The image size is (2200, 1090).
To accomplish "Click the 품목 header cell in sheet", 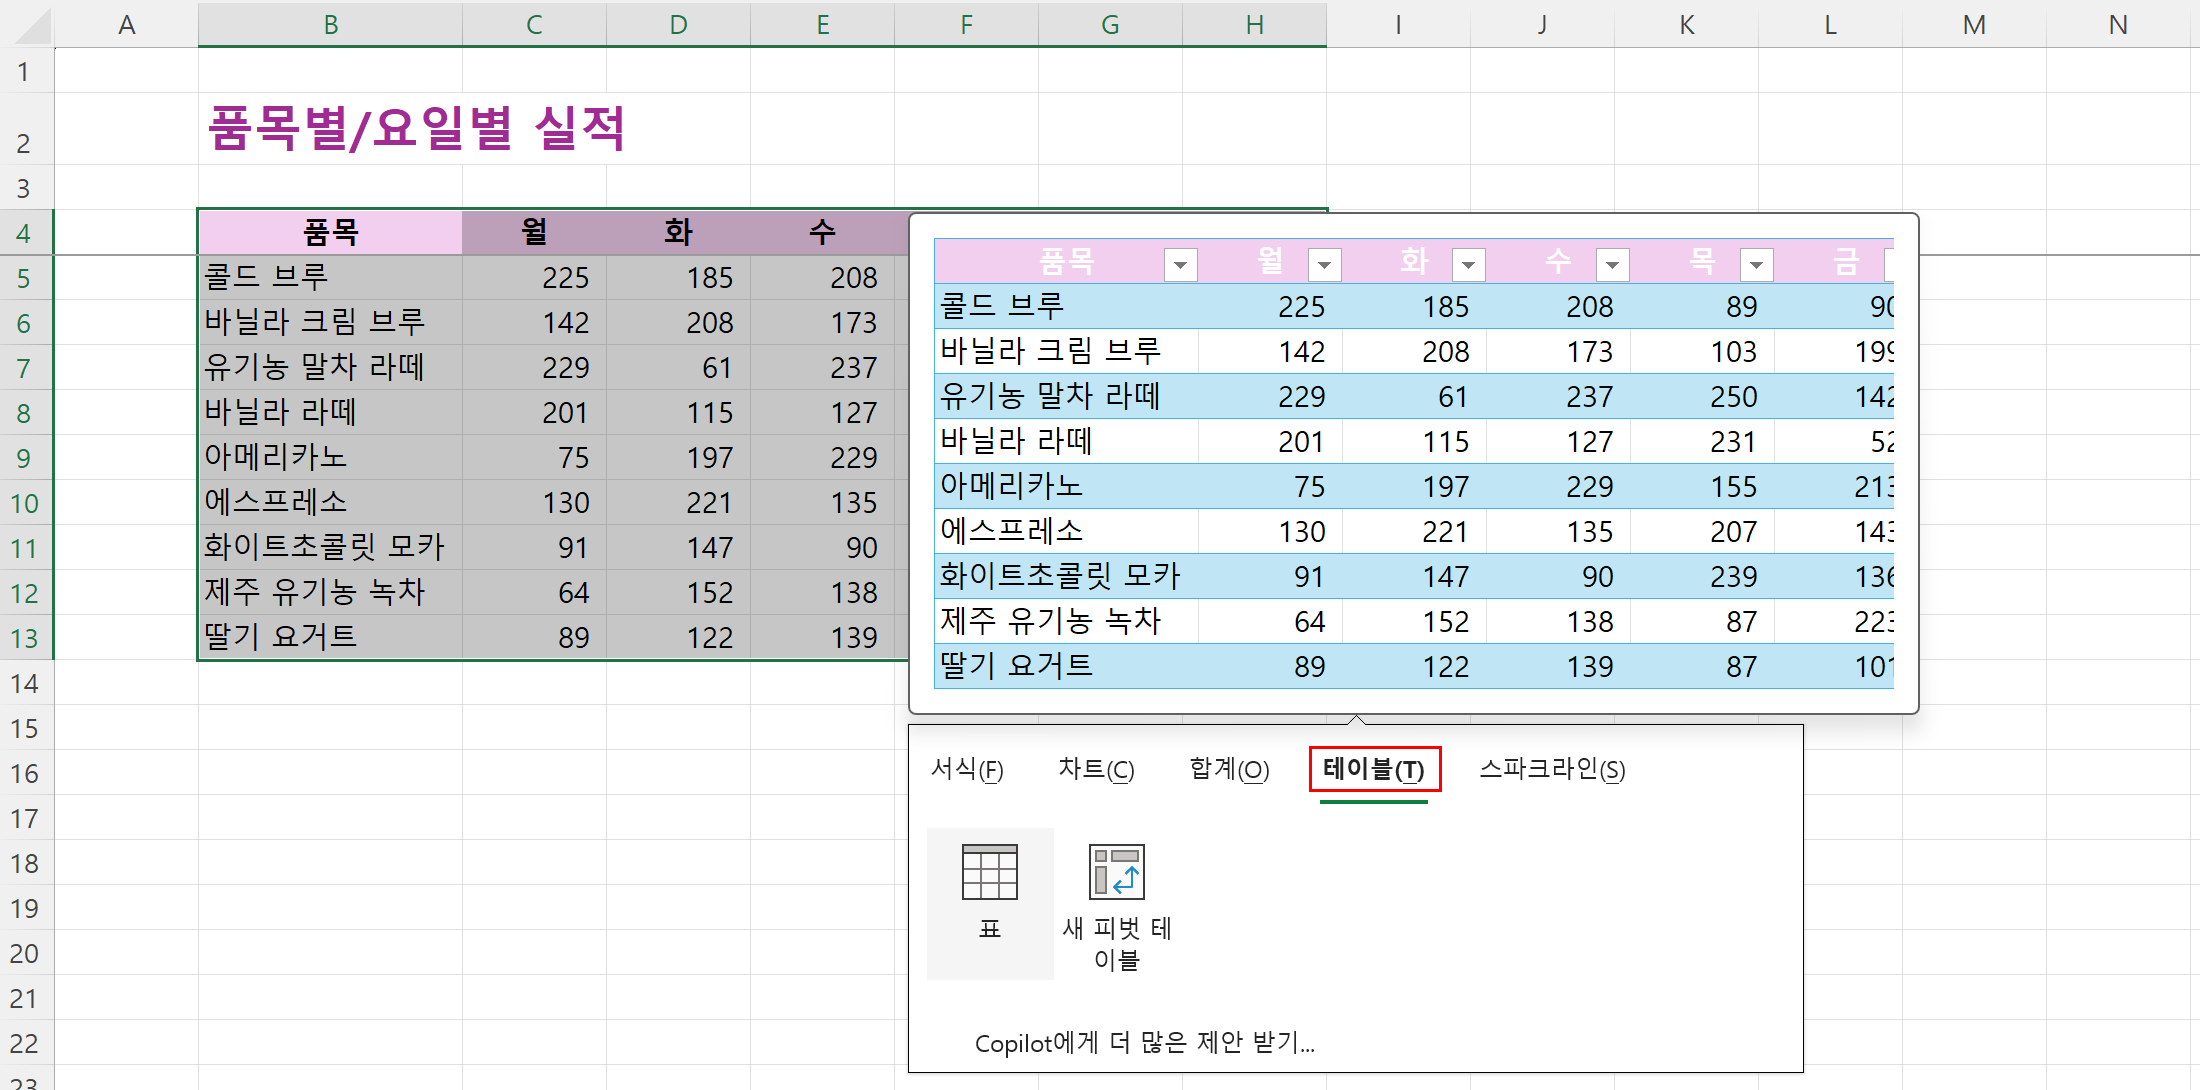I will point(330,233).
